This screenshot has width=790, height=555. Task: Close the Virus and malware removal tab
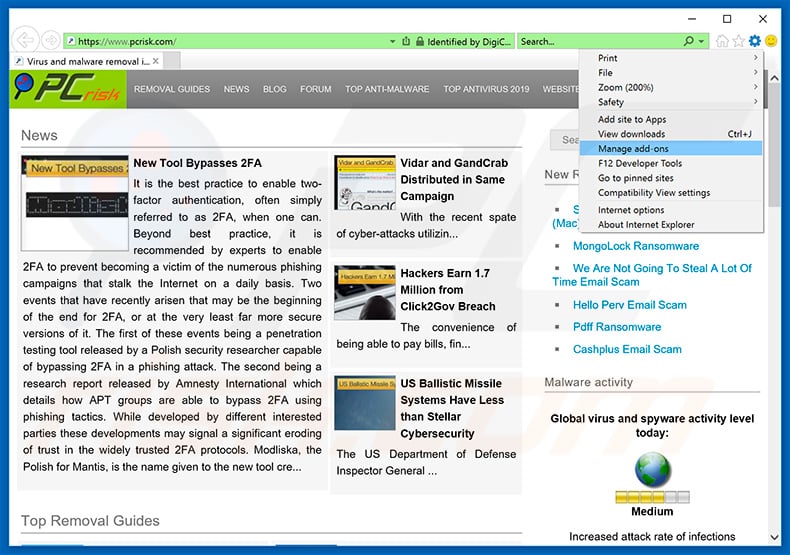(x=156, y=61)
